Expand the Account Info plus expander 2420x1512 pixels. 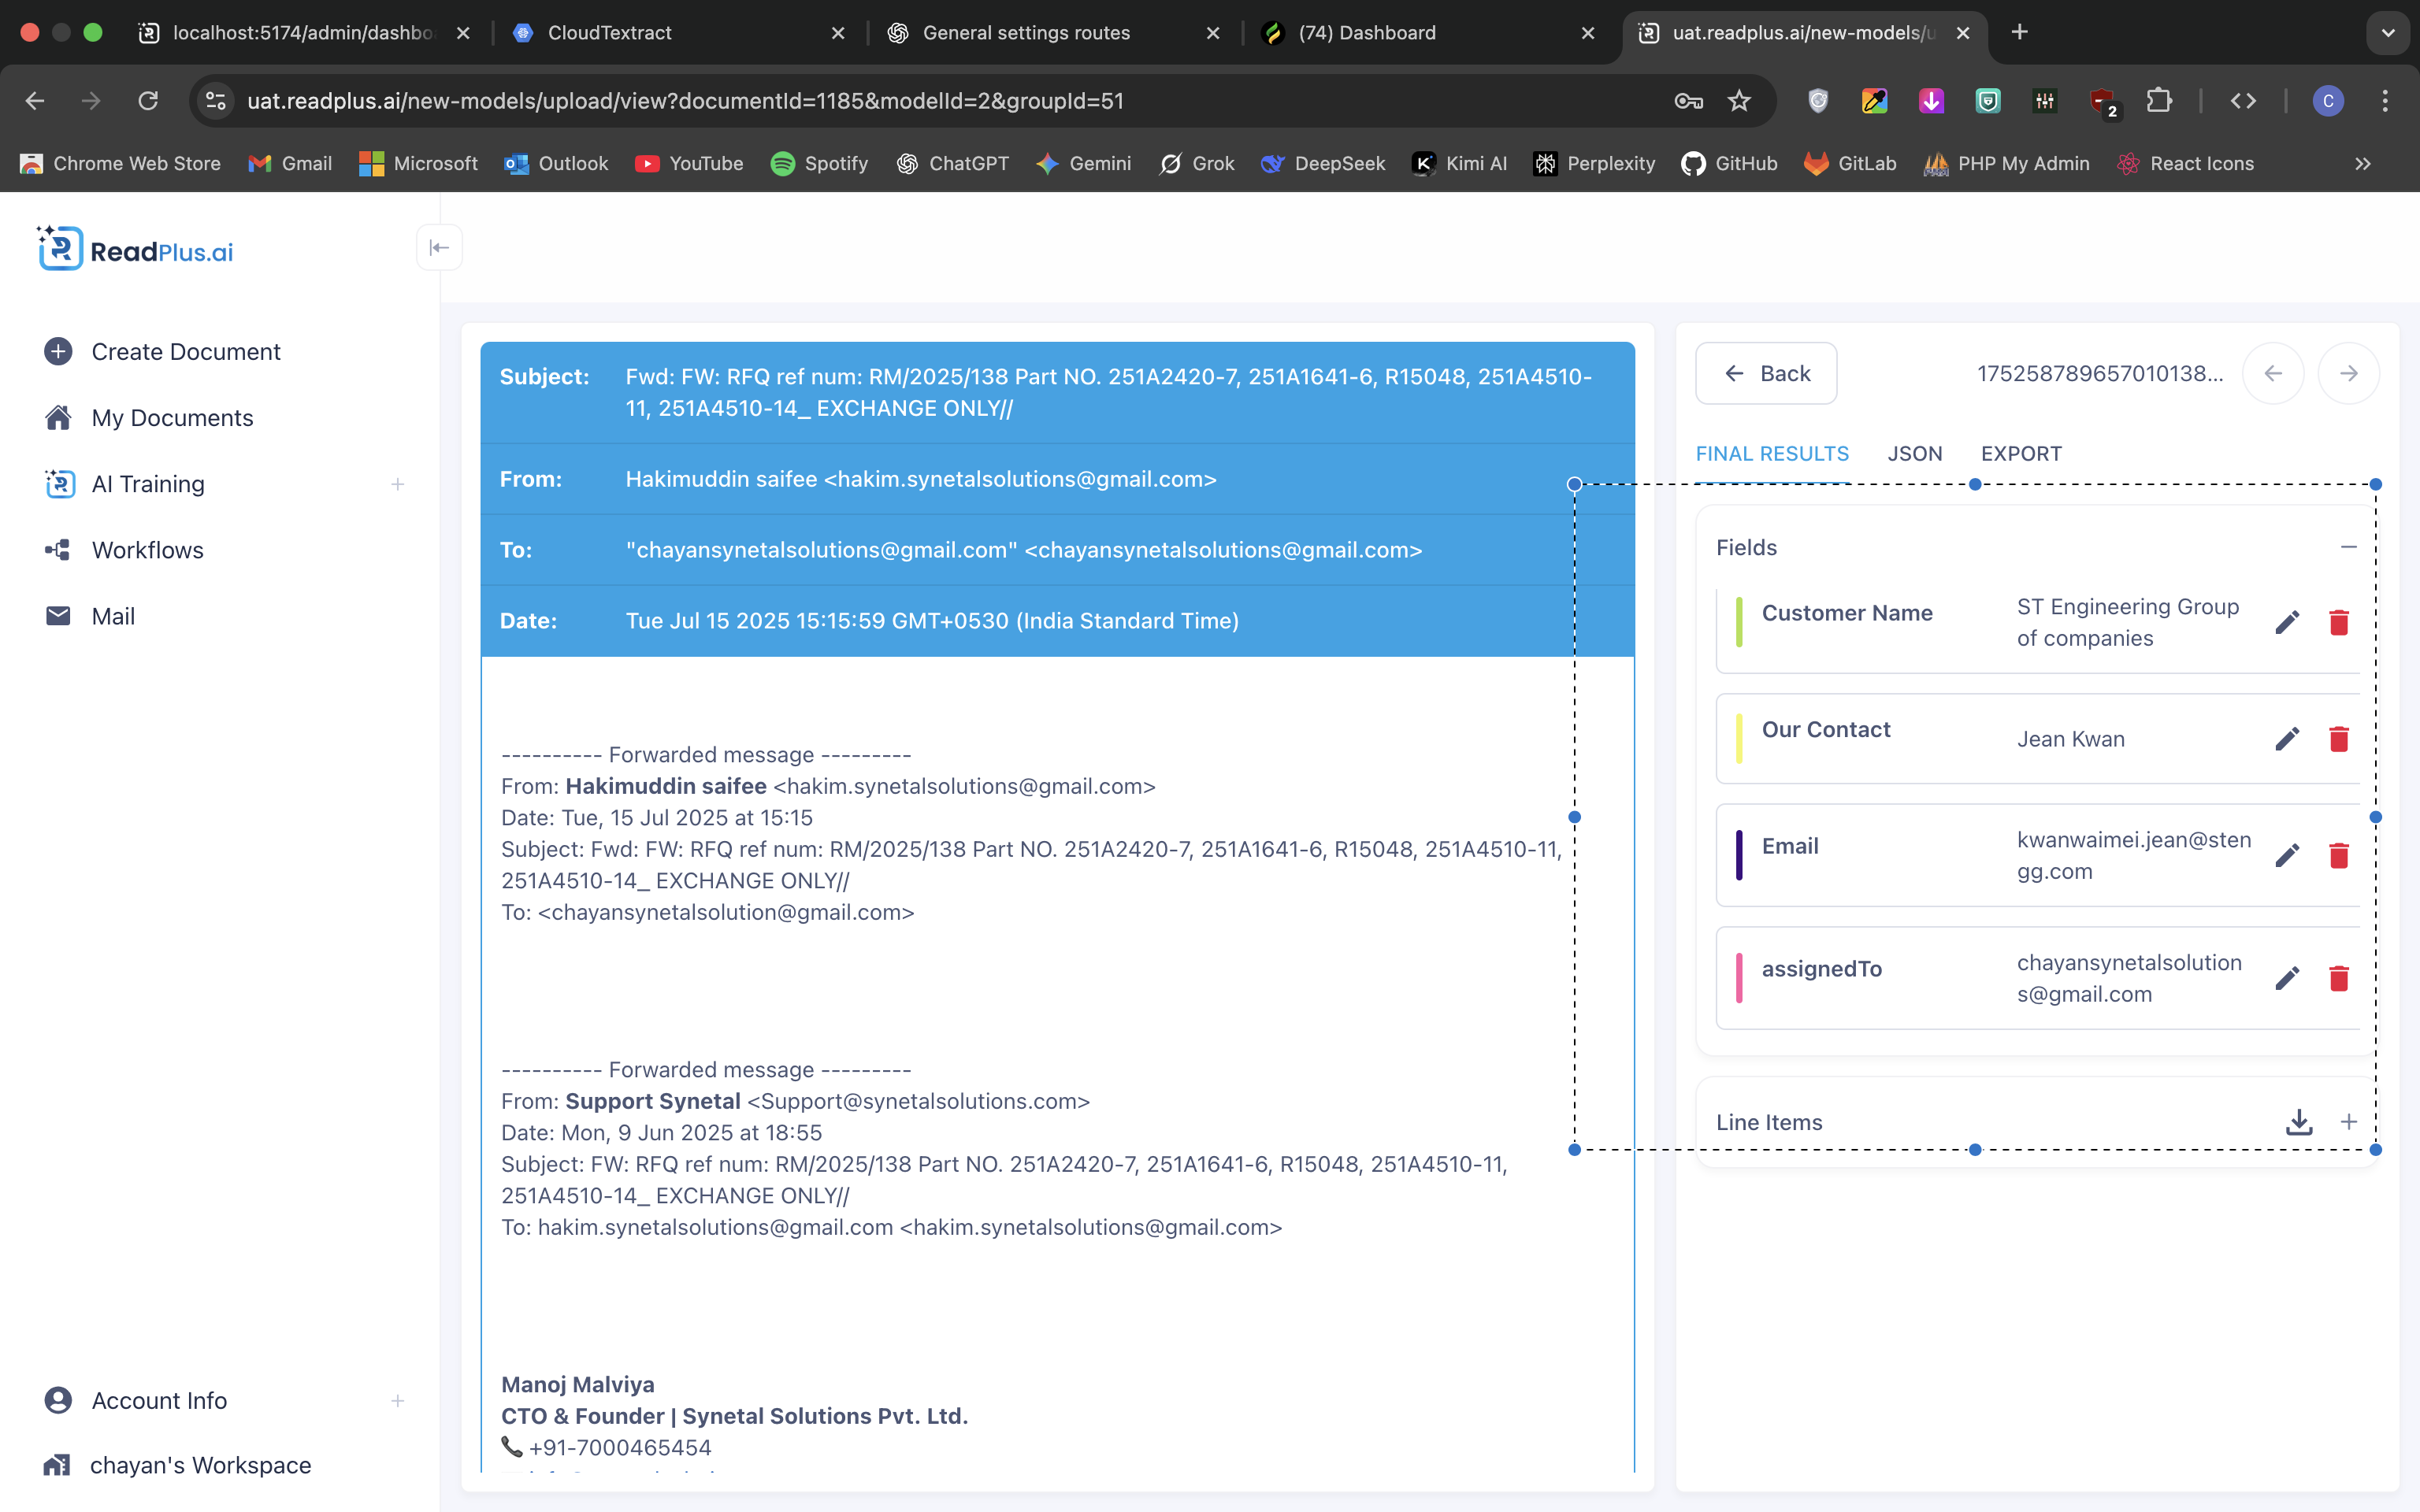[398, 1400]
